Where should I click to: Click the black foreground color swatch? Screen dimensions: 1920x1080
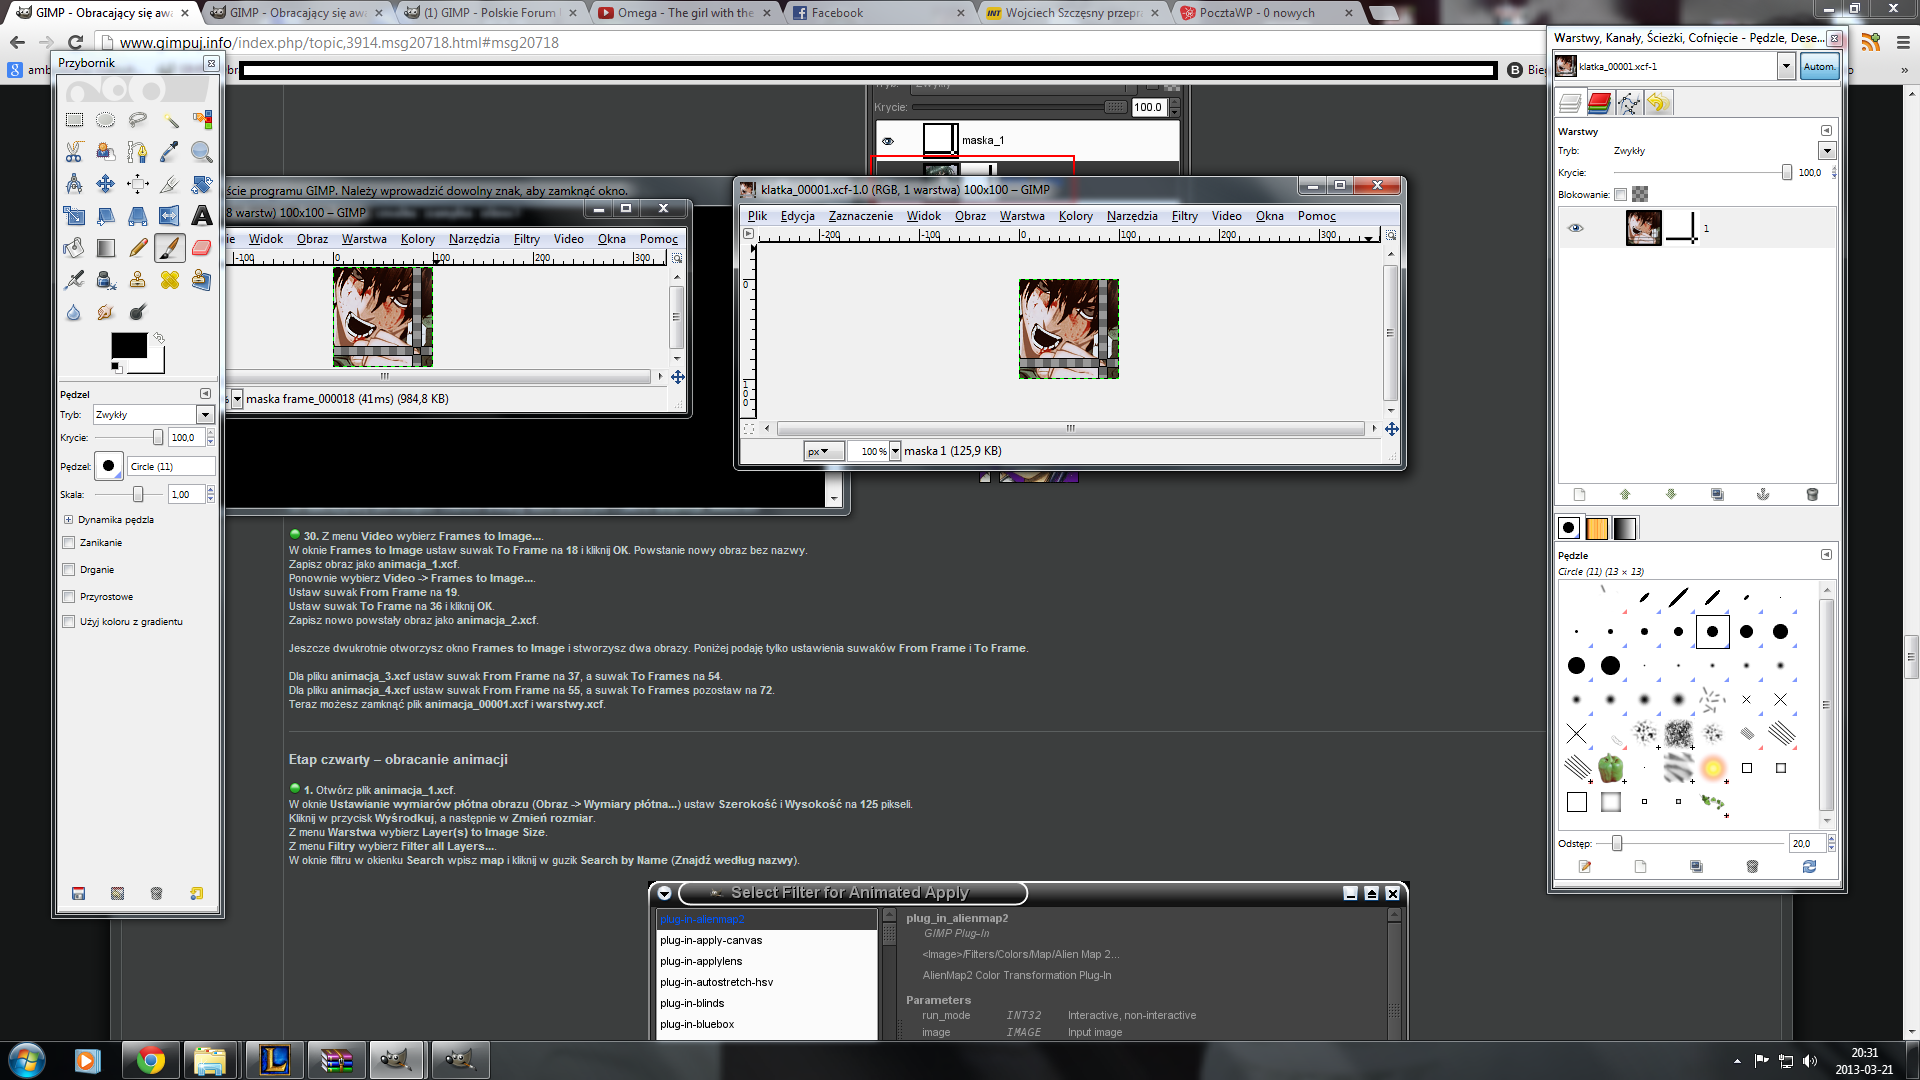point(128,346)
